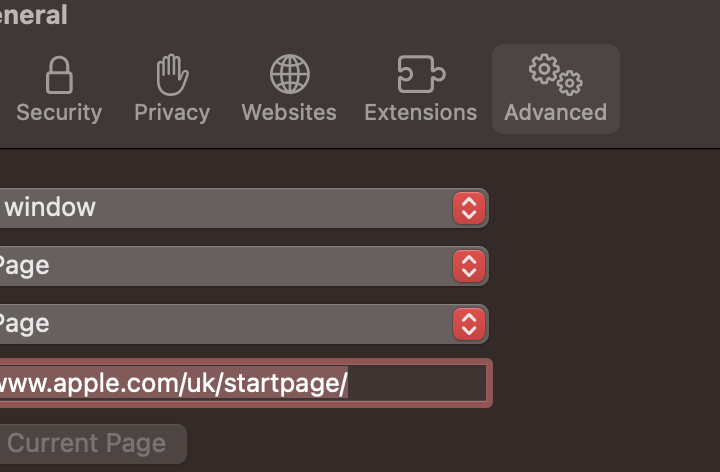This screenshot has width=720, height=472.
Task: Click red arrows of dropdown above URL field
Action: tap(469, 324)
